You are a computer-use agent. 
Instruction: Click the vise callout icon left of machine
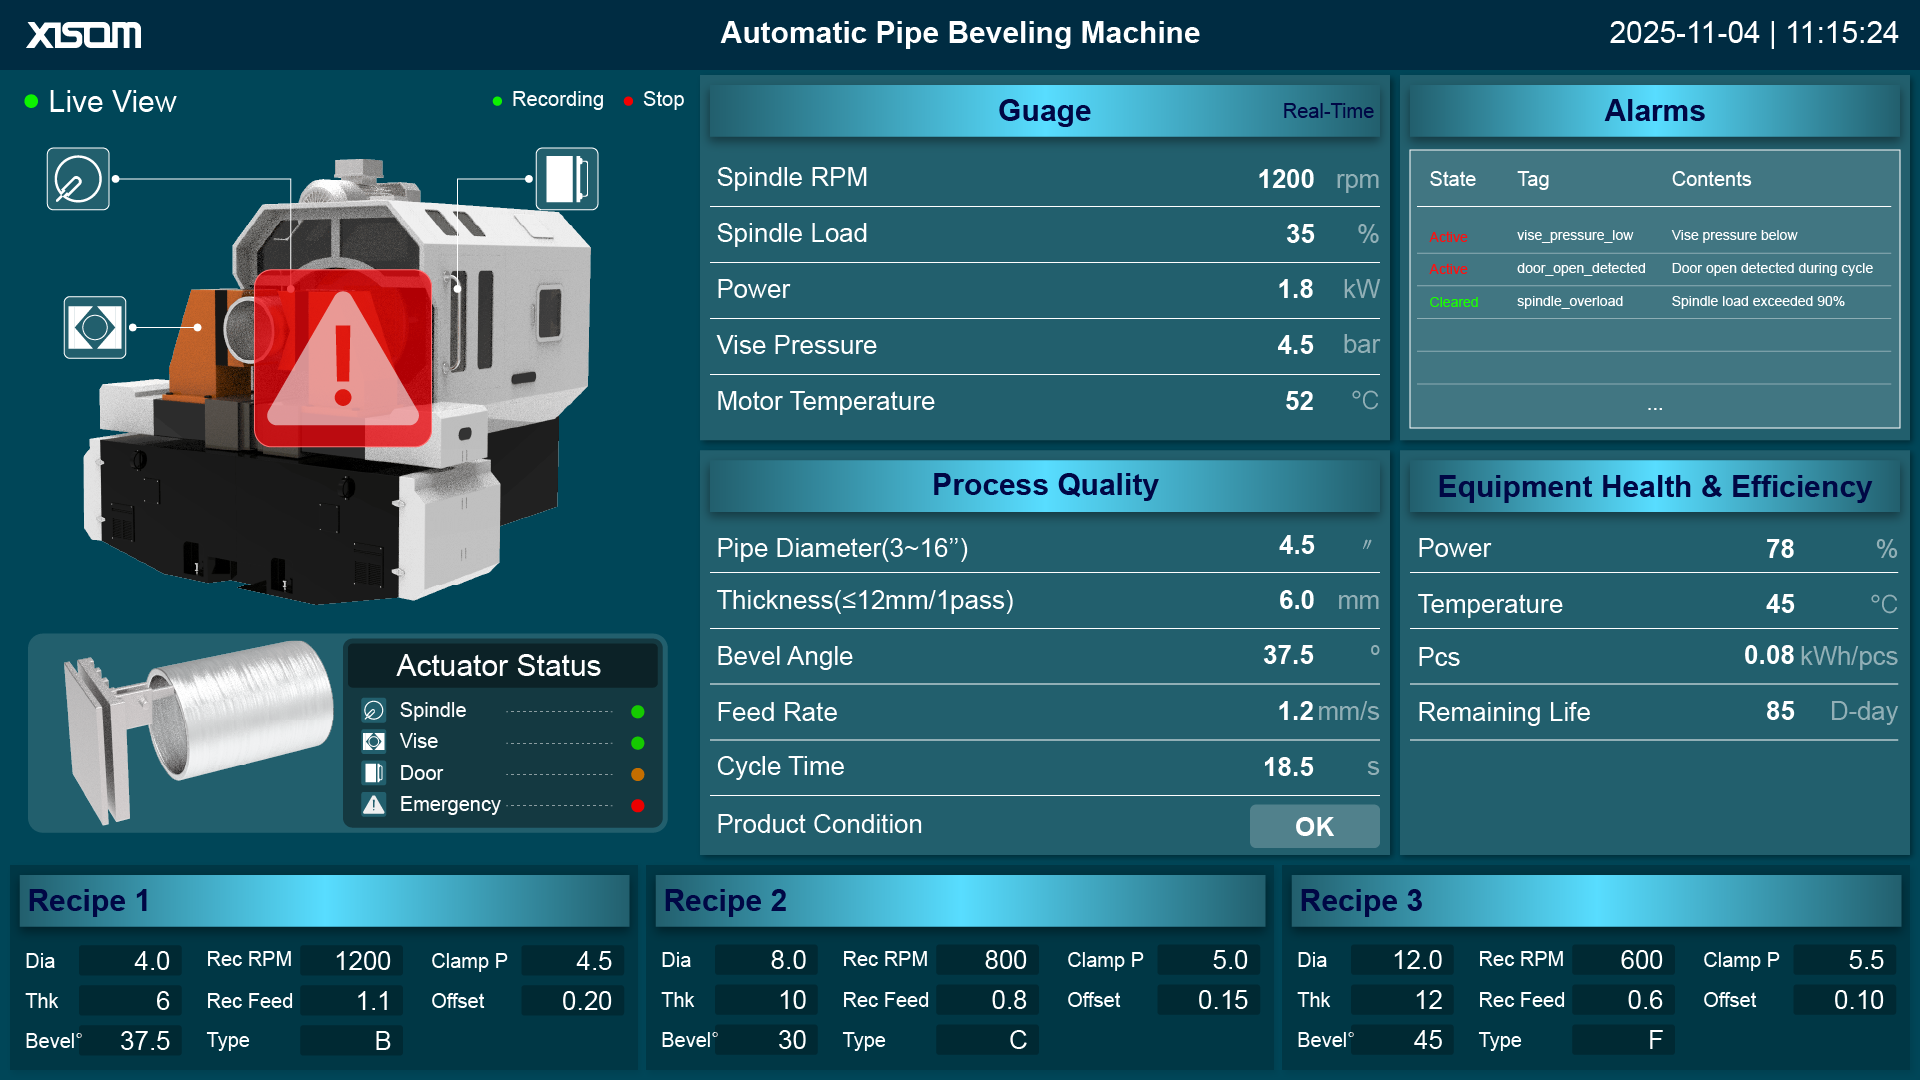pos(94,327)
